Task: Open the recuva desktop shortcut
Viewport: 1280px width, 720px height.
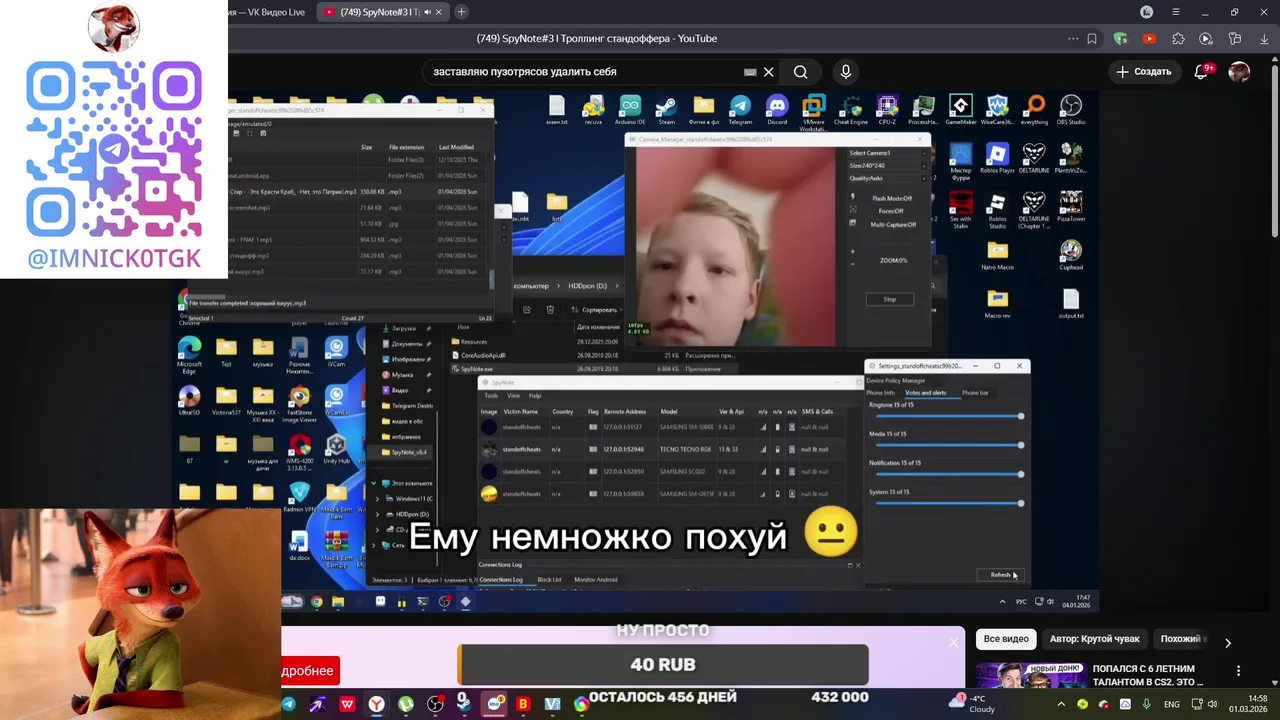Action: (593, 110)
